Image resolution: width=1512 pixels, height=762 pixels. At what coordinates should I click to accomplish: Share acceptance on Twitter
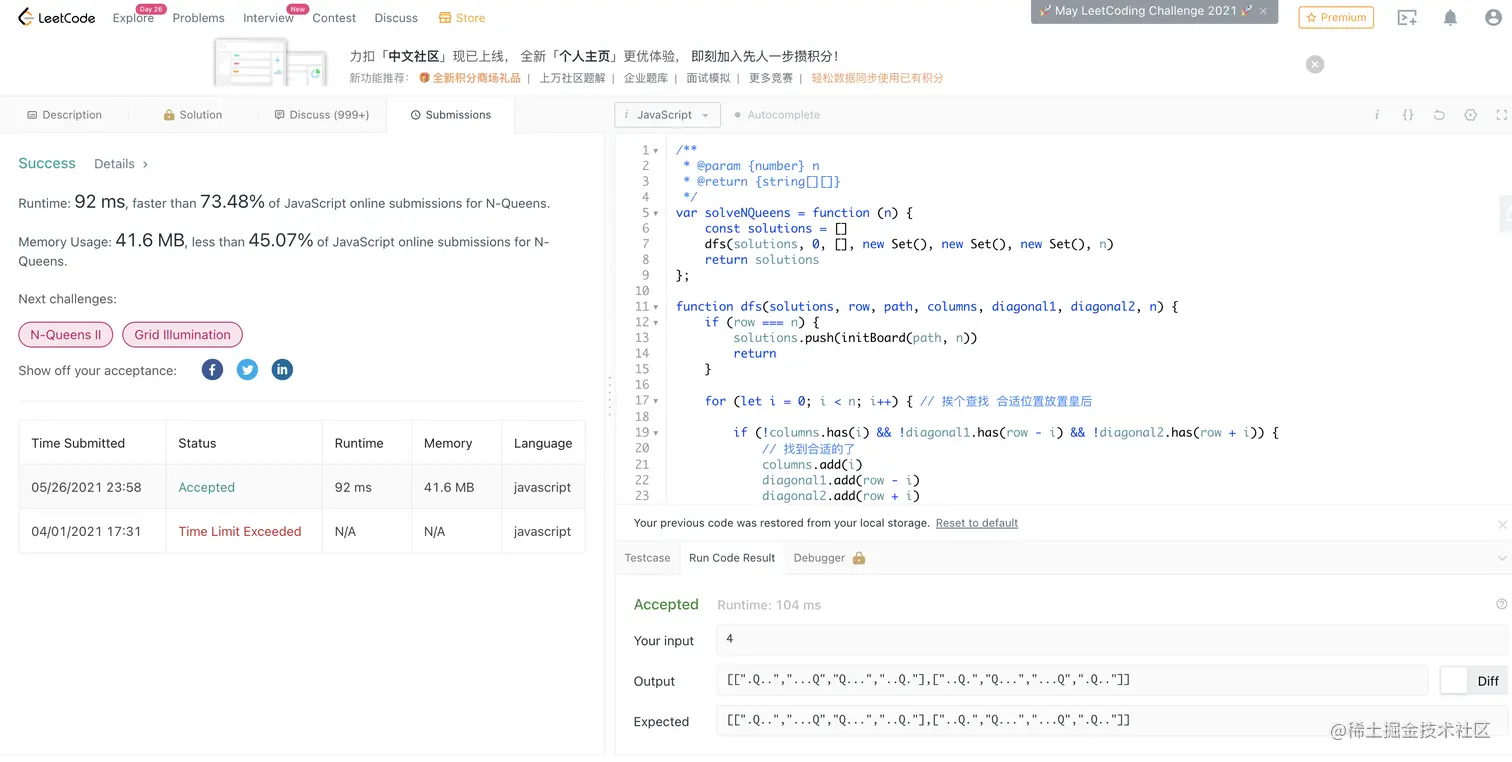coord(247,370)
